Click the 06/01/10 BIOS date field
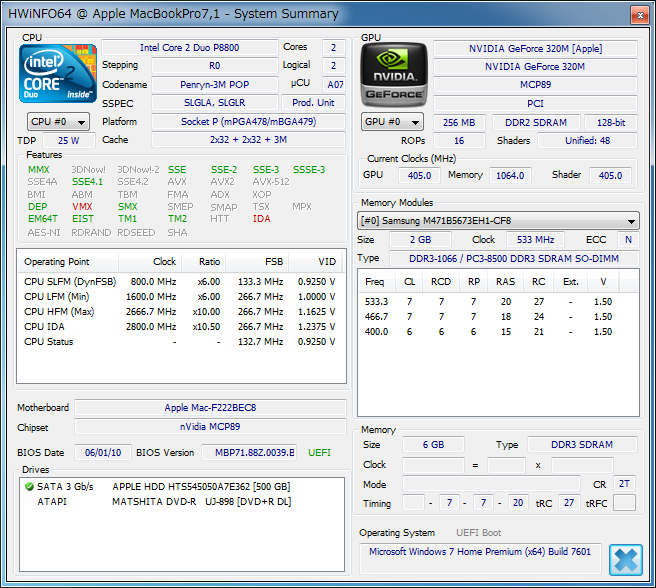Image resolution: width=656 pixels, height=588 pixels. click(103, 453)
